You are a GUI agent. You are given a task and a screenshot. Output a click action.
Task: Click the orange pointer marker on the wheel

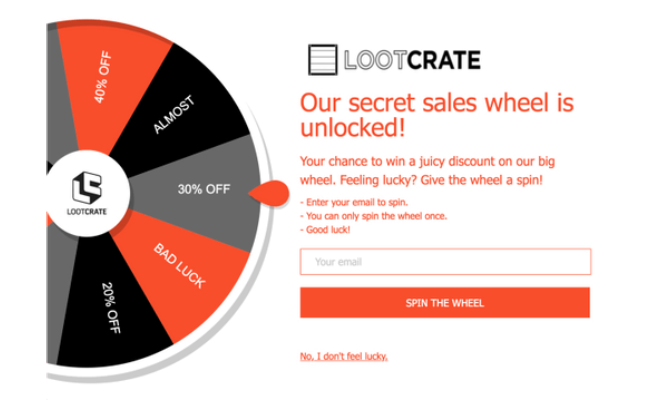pos(269,193)
